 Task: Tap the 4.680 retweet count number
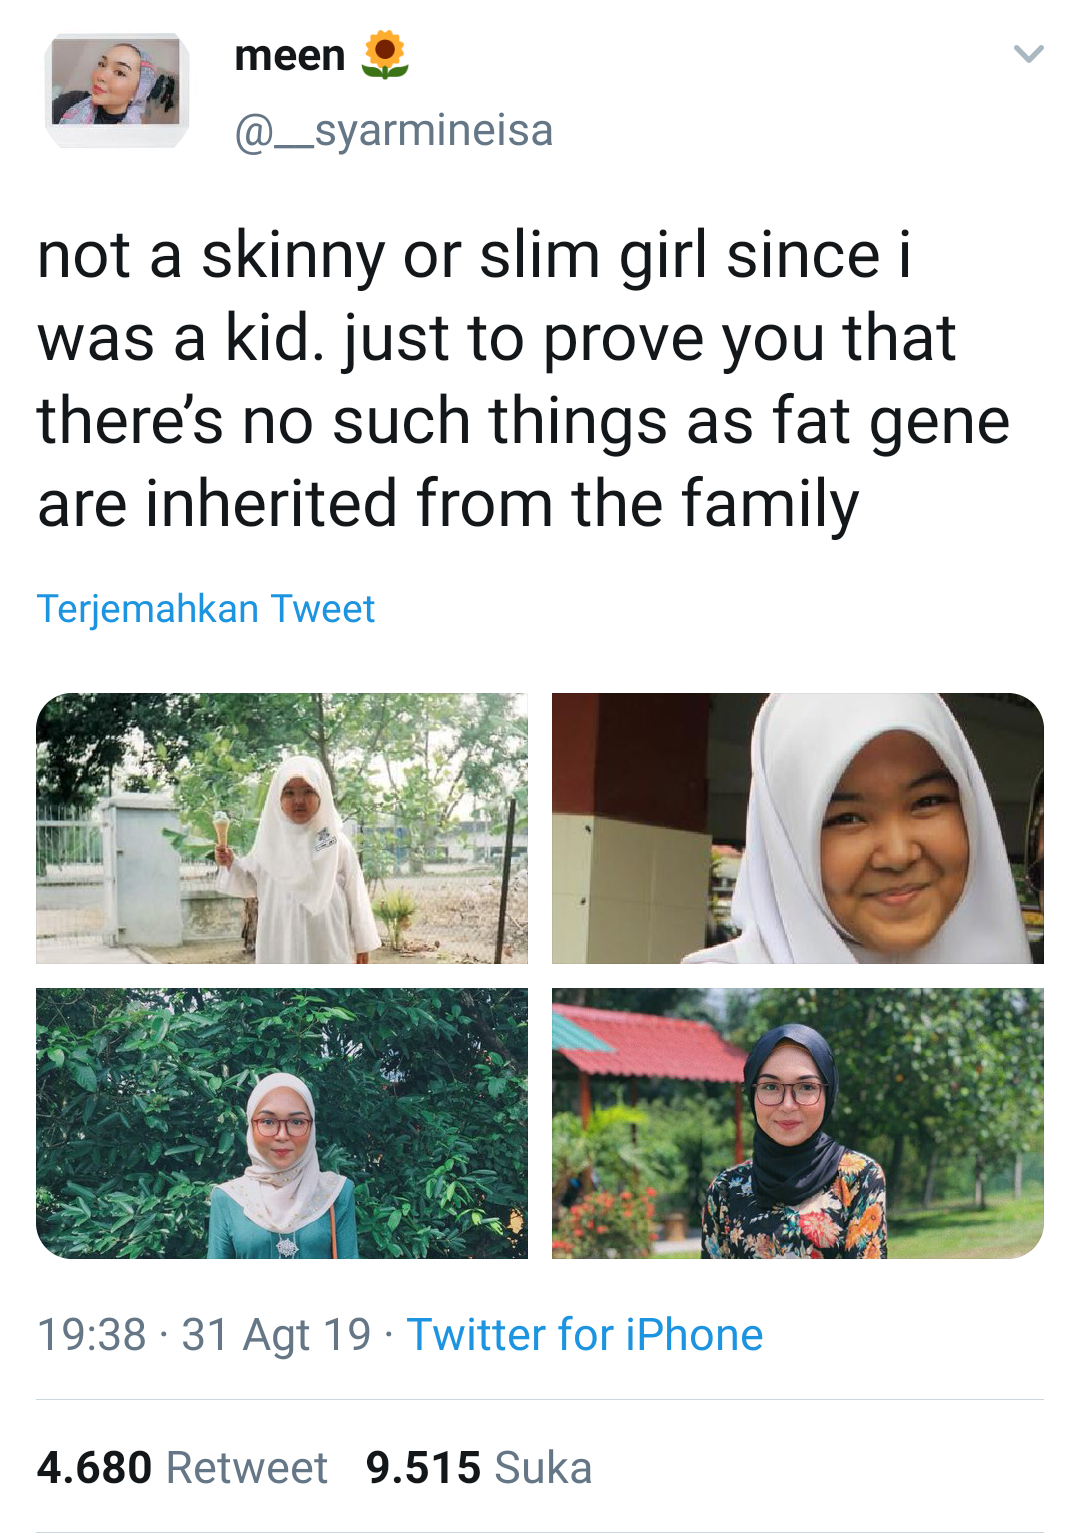click(x=94, y=1467)
